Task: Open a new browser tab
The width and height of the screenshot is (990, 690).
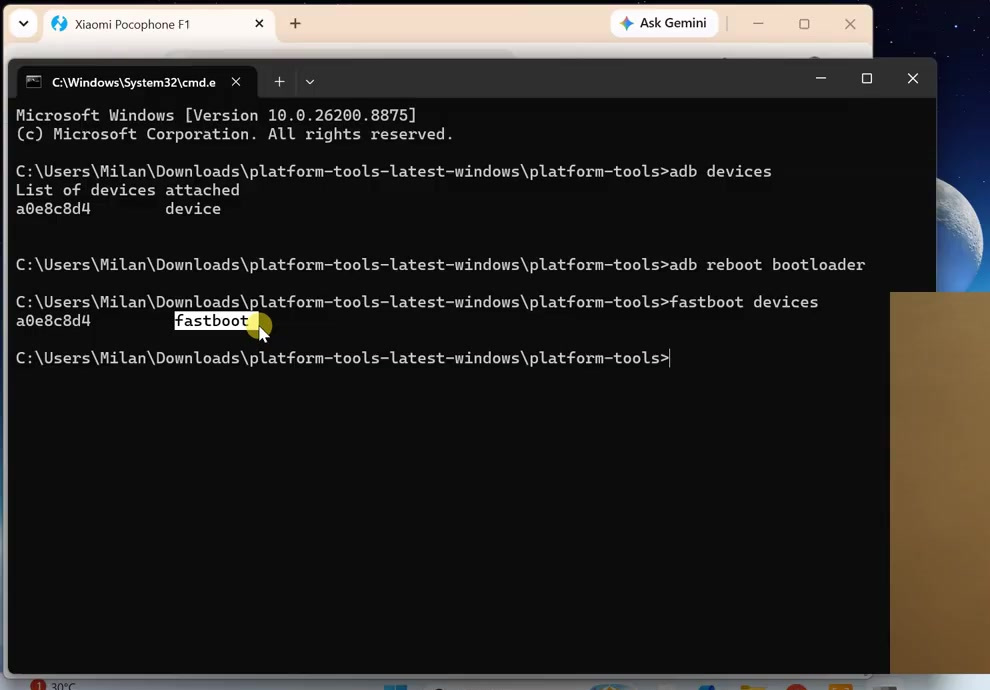Action: [295, 24]
